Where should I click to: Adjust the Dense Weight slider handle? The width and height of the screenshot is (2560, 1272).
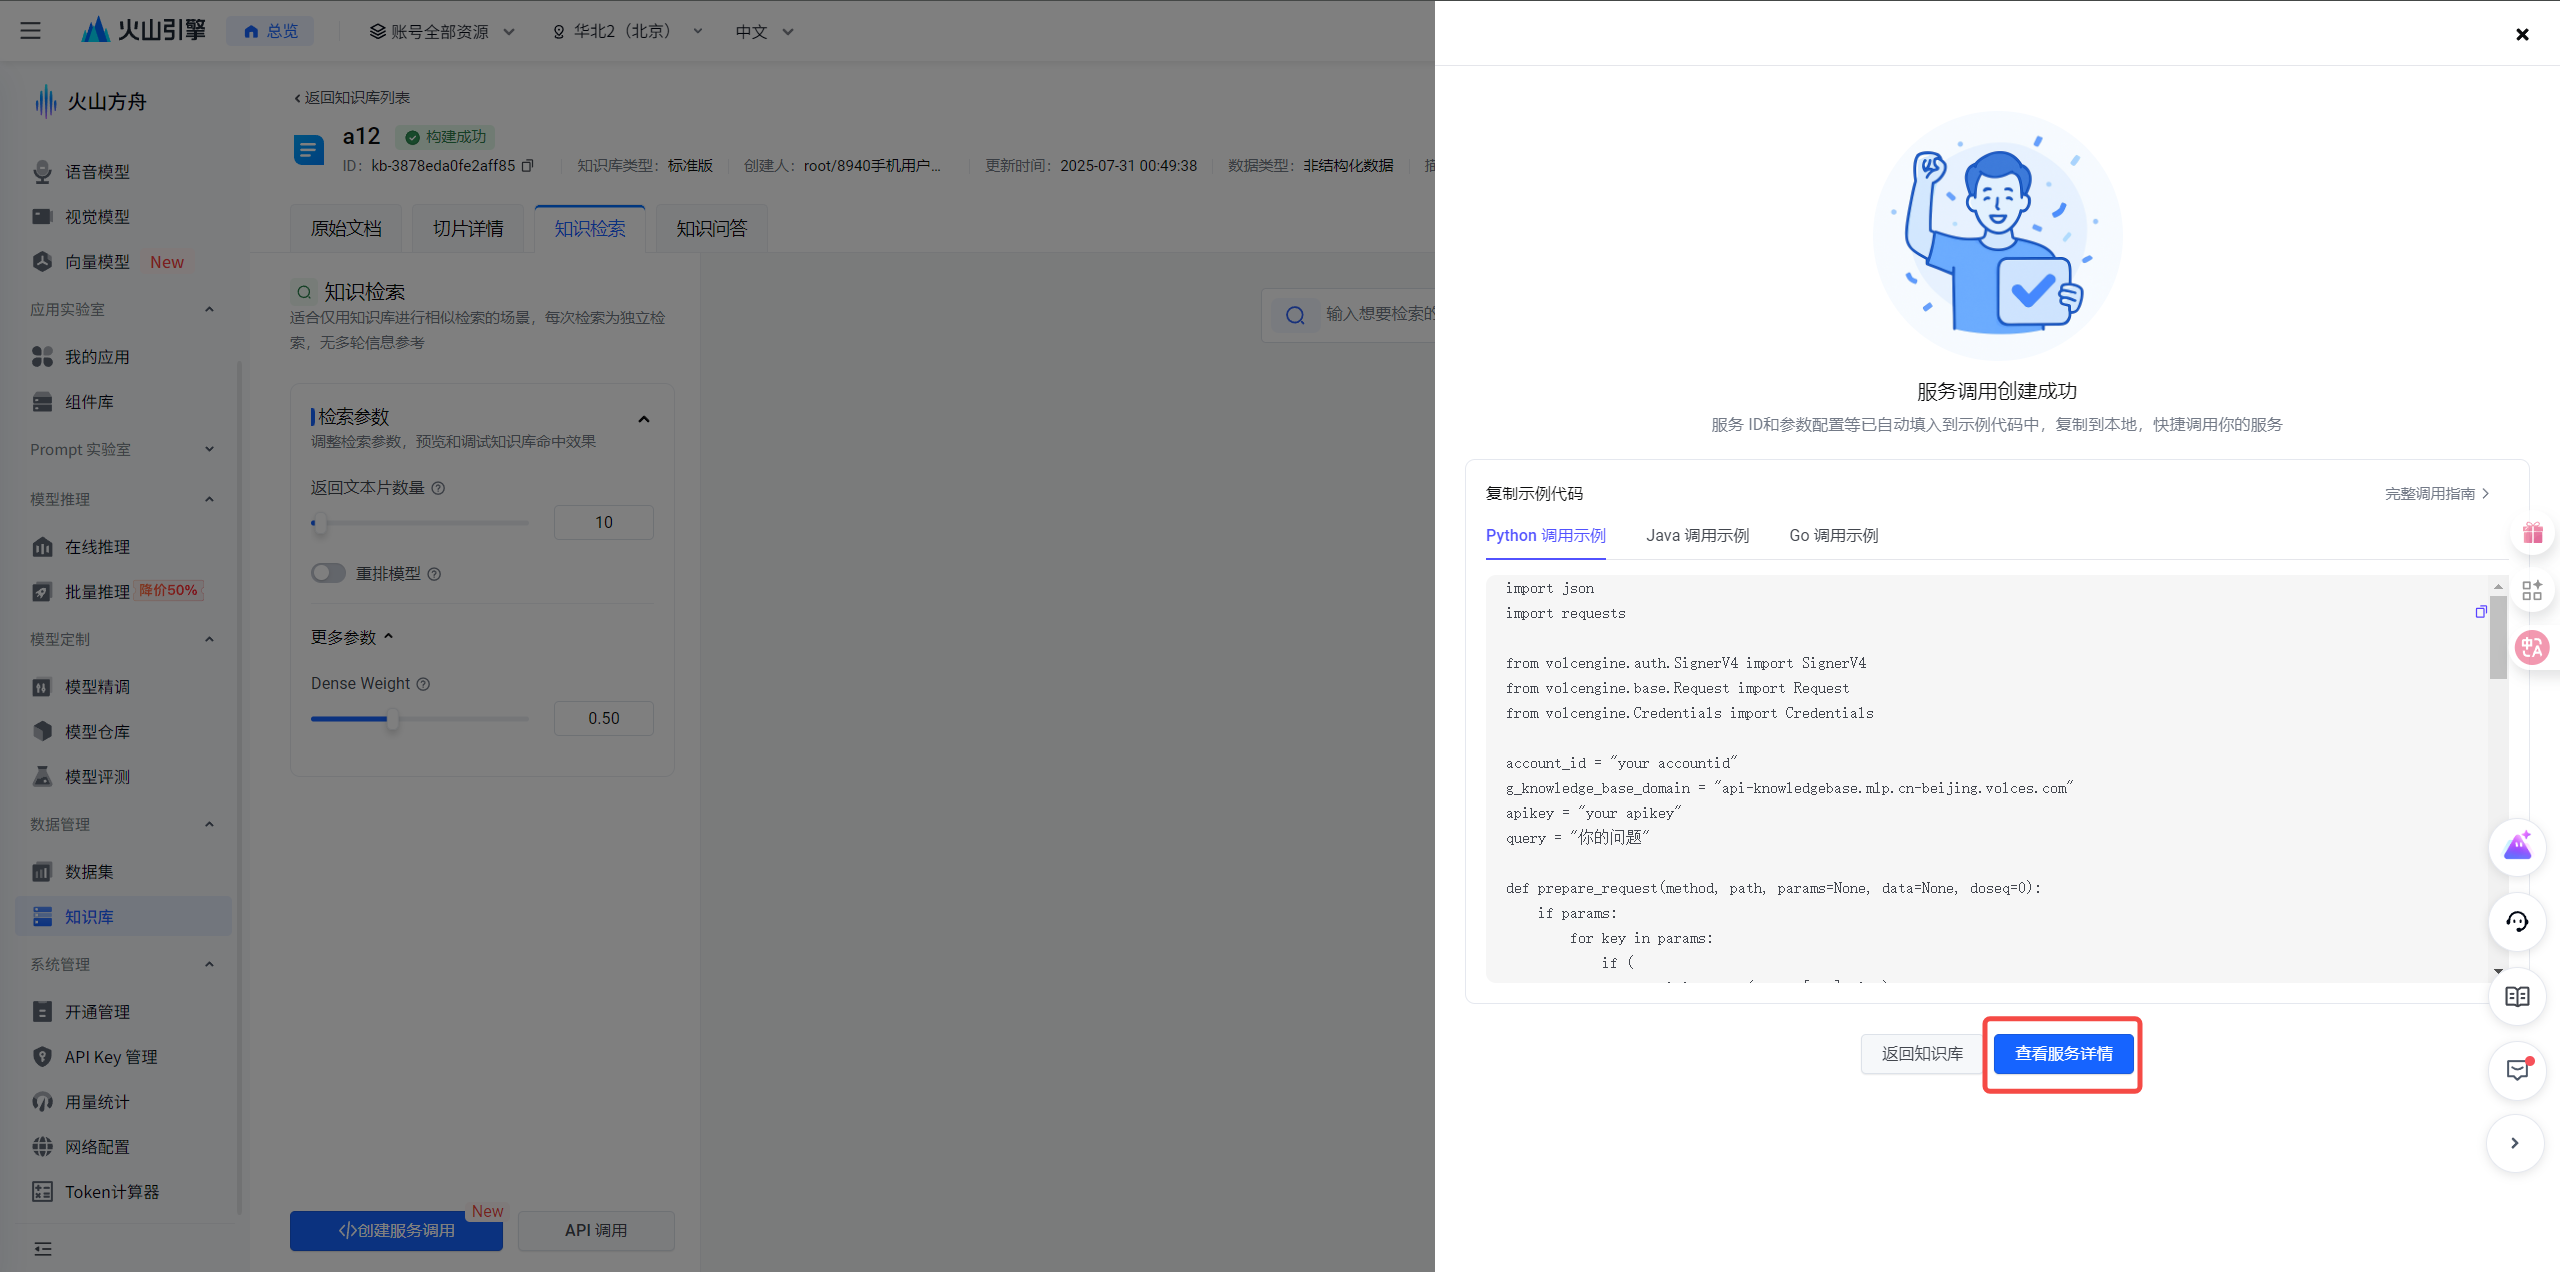tap(392, 719)
